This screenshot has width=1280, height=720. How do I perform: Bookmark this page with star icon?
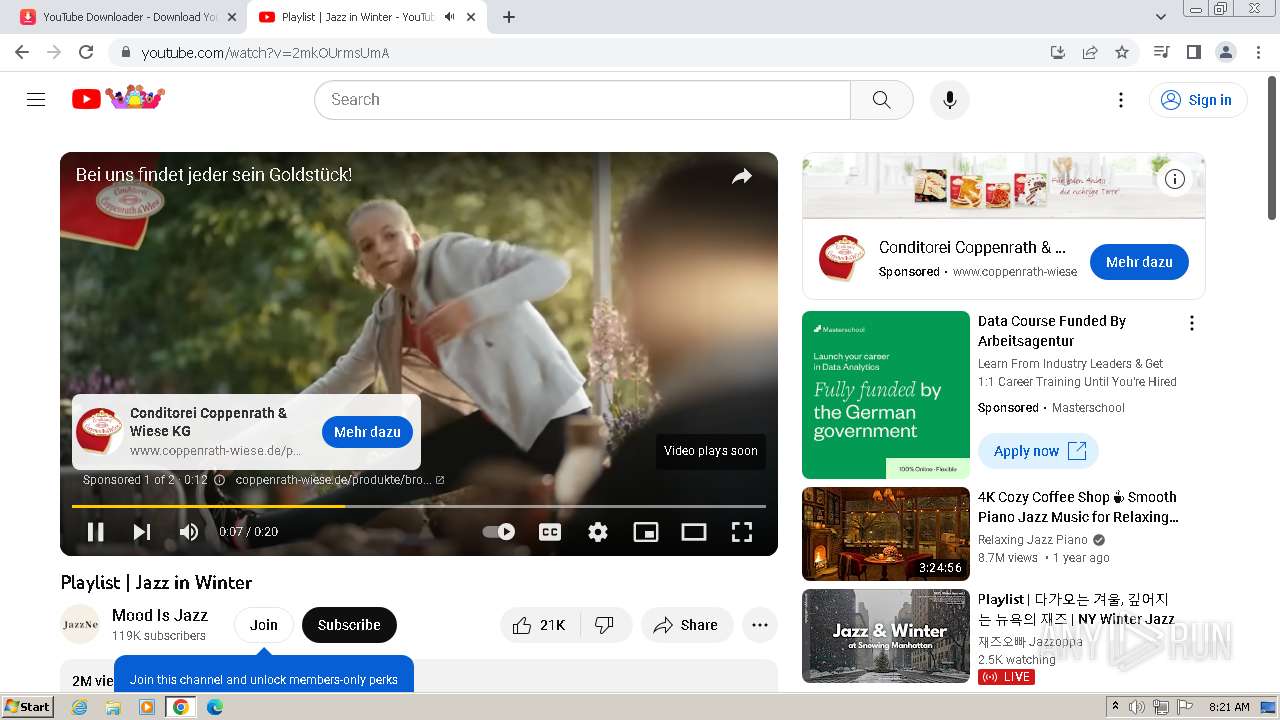[1122, 52]
